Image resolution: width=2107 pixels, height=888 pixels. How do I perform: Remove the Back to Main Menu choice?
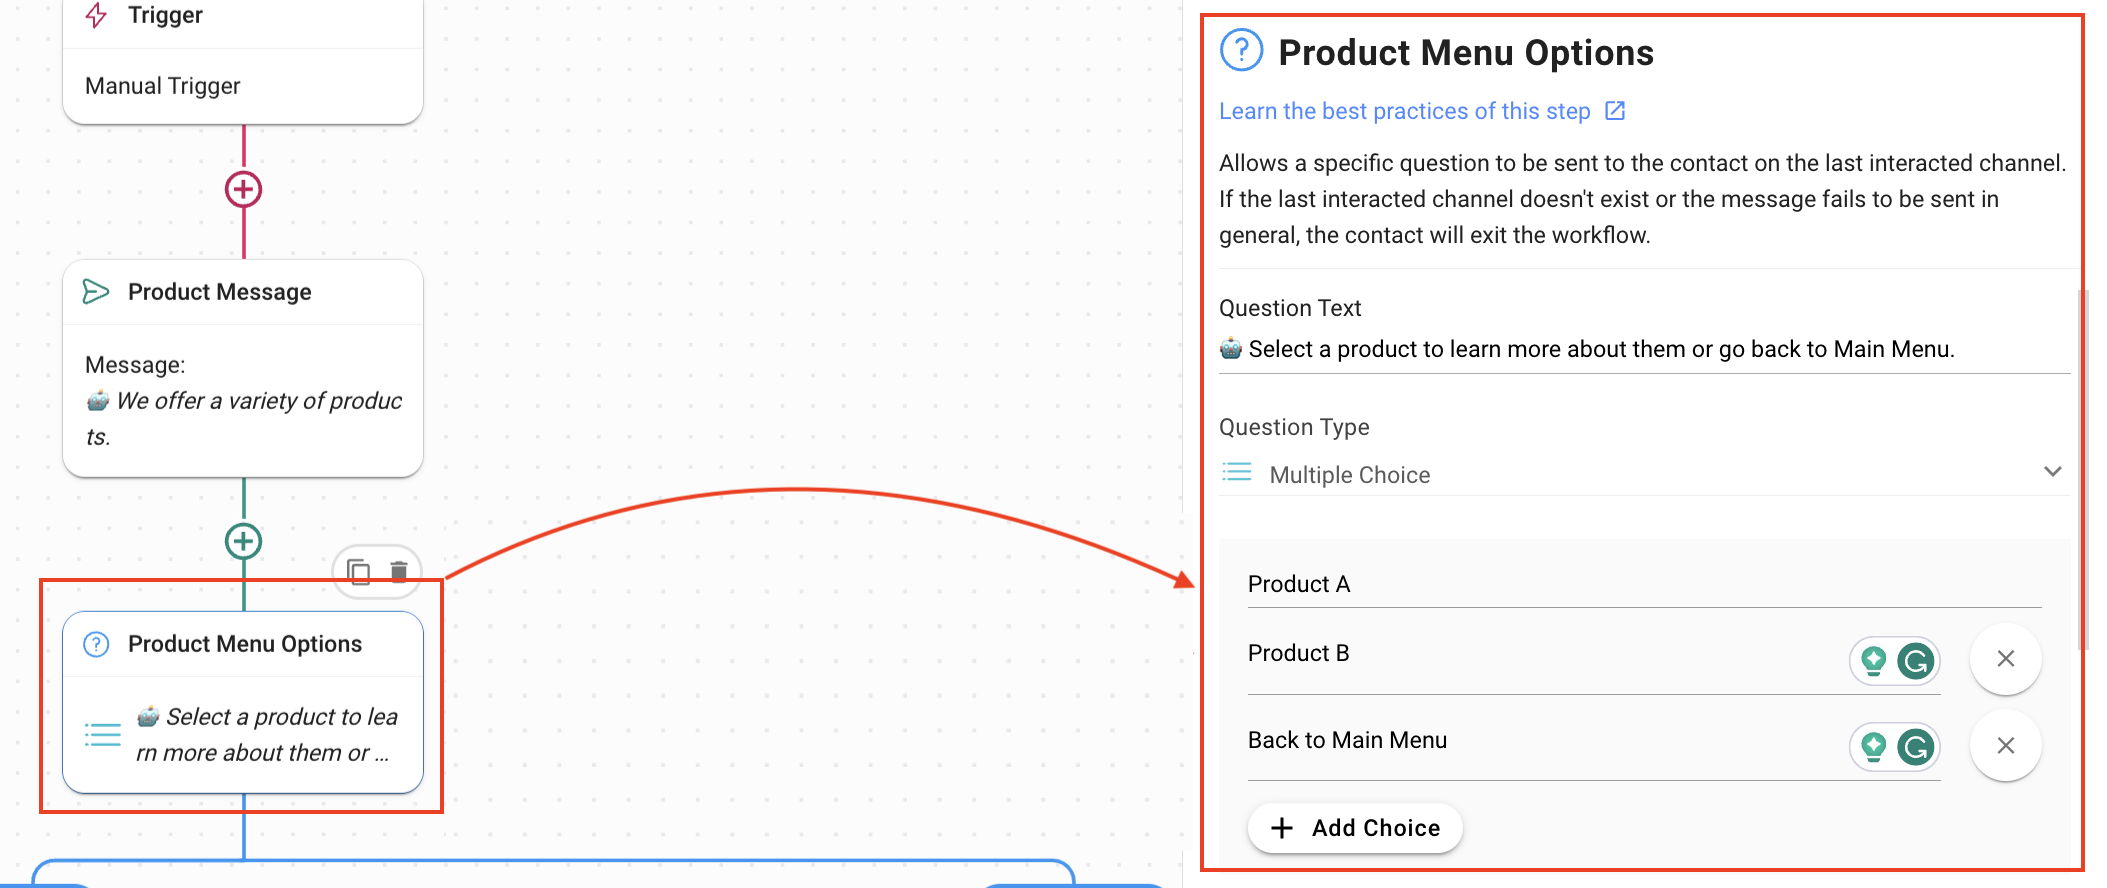tap(2005, 746)
